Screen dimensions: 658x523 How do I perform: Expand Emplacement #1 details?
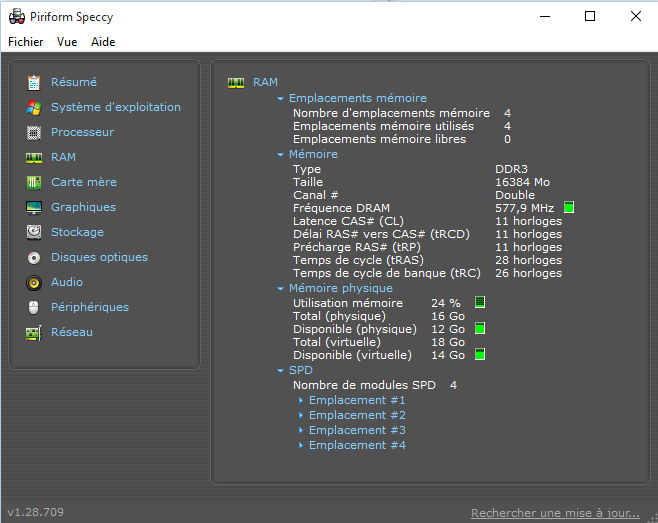[301, 400]
